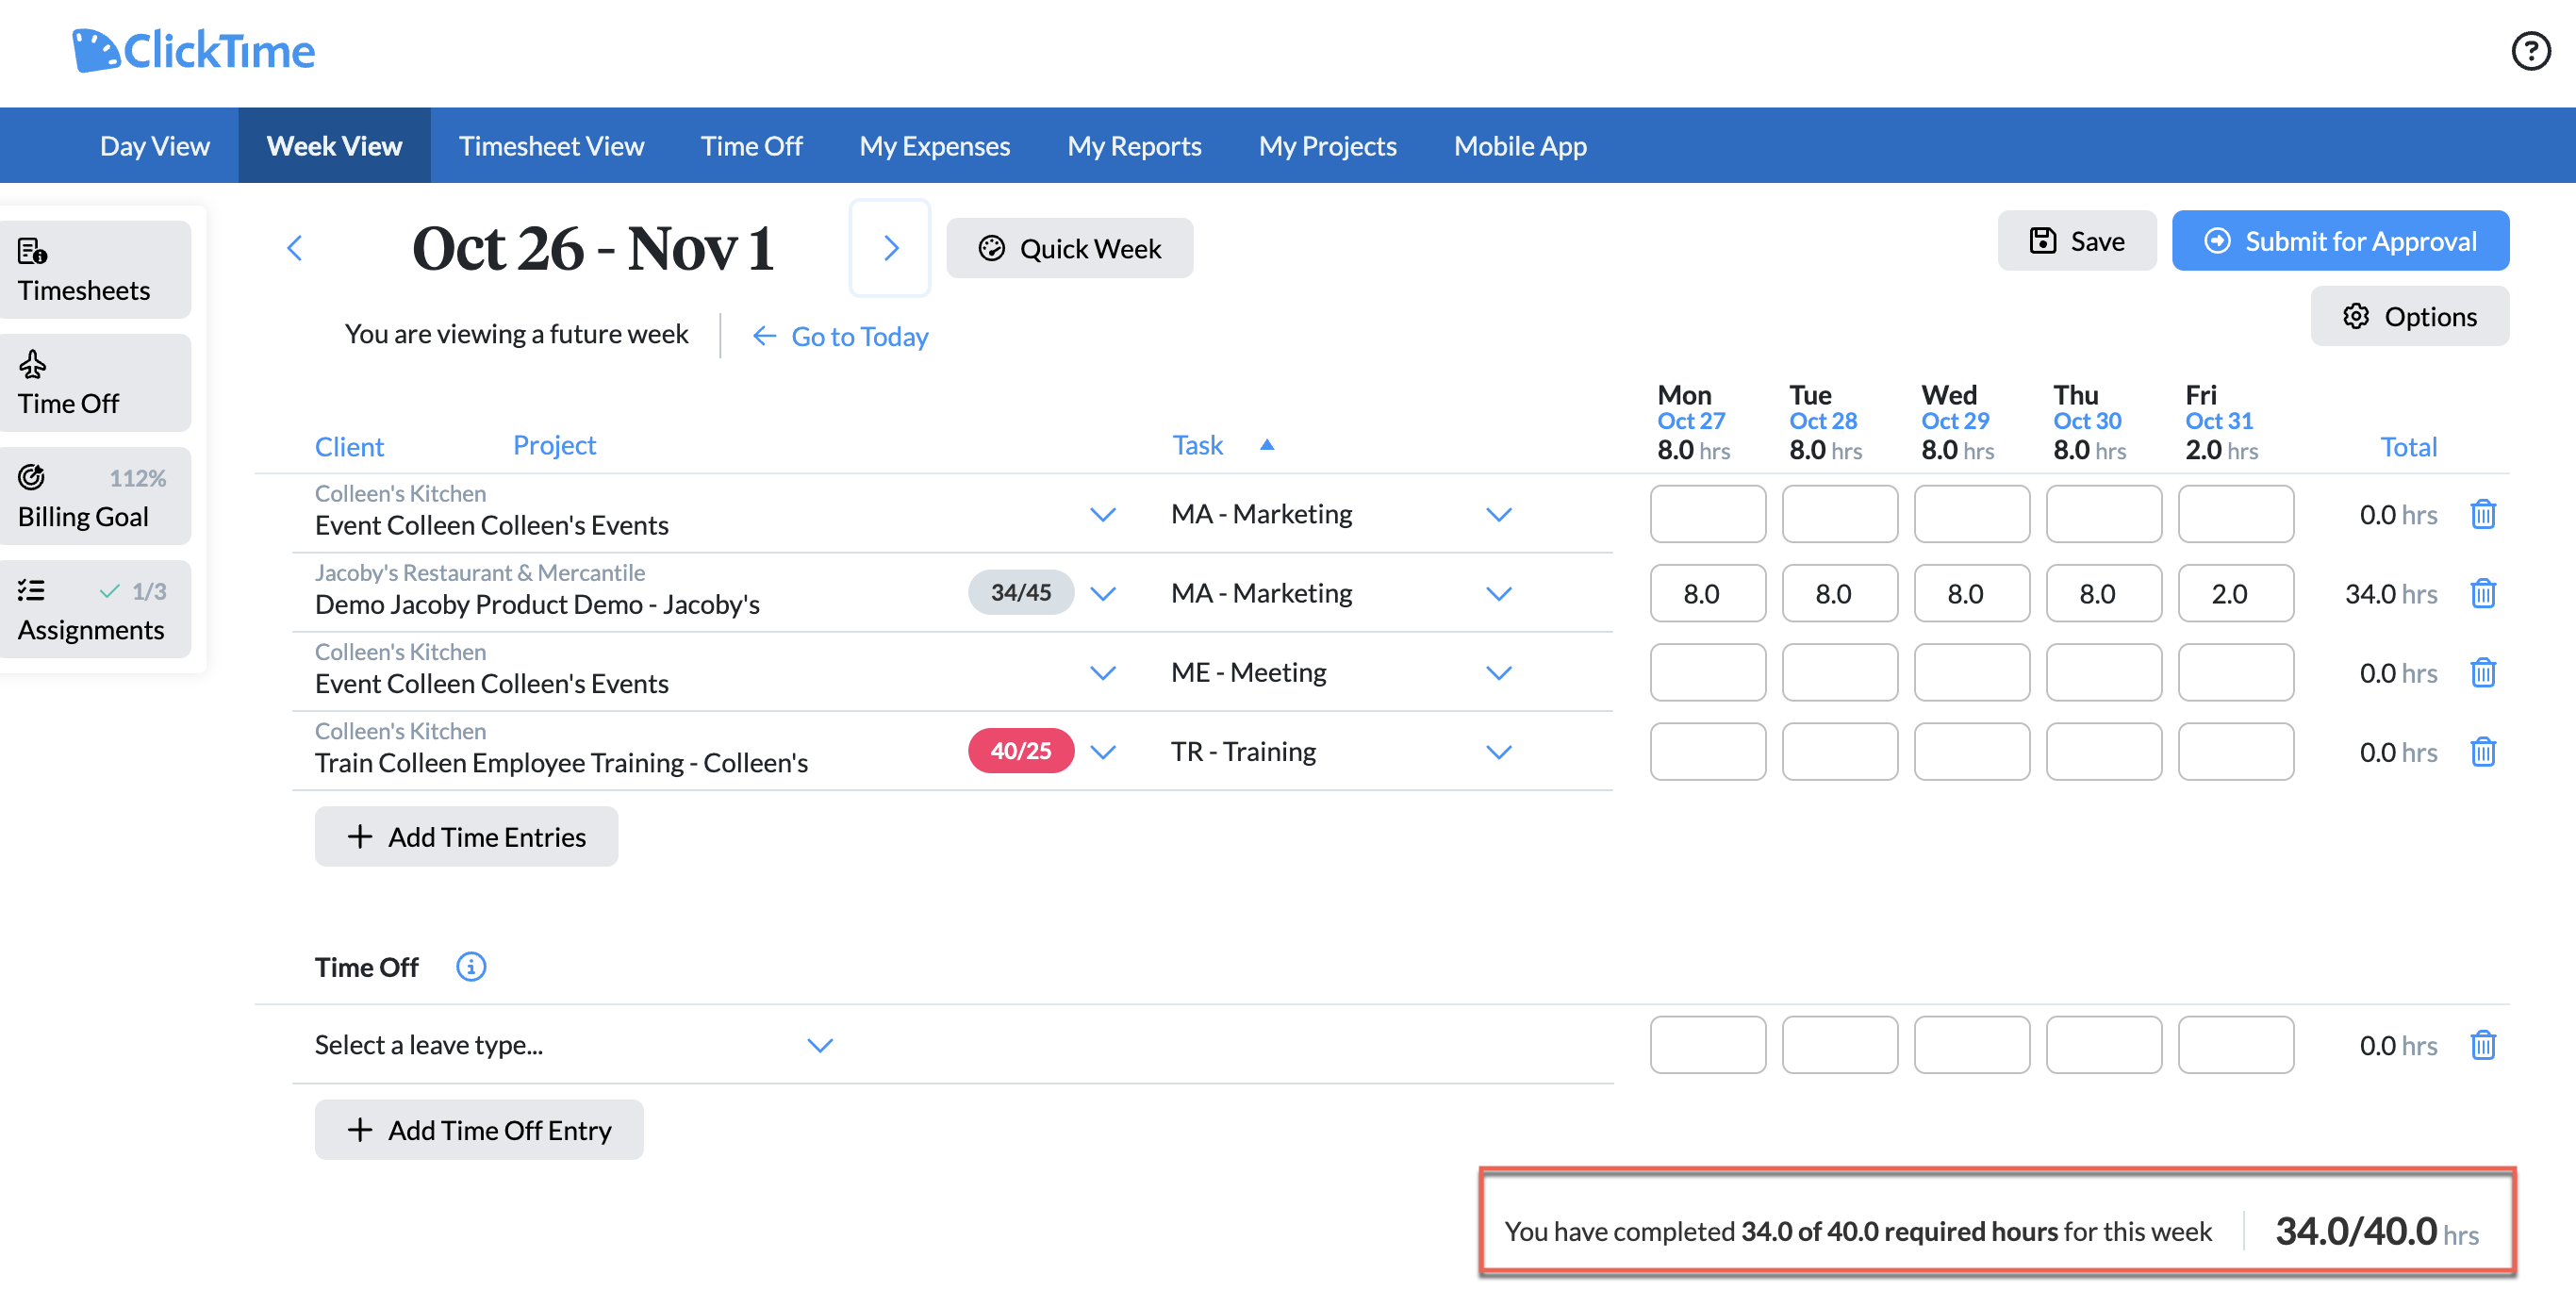Click the Quick Week button
The height and width of the screenshot is (1307, 2576).
(x=1069, y=248)
